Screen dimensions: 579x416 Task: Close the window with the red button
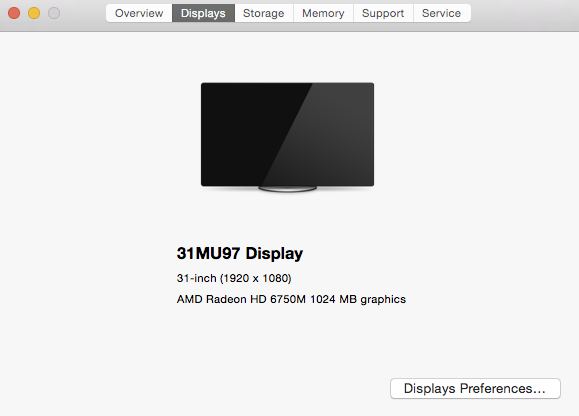point(14,13)
